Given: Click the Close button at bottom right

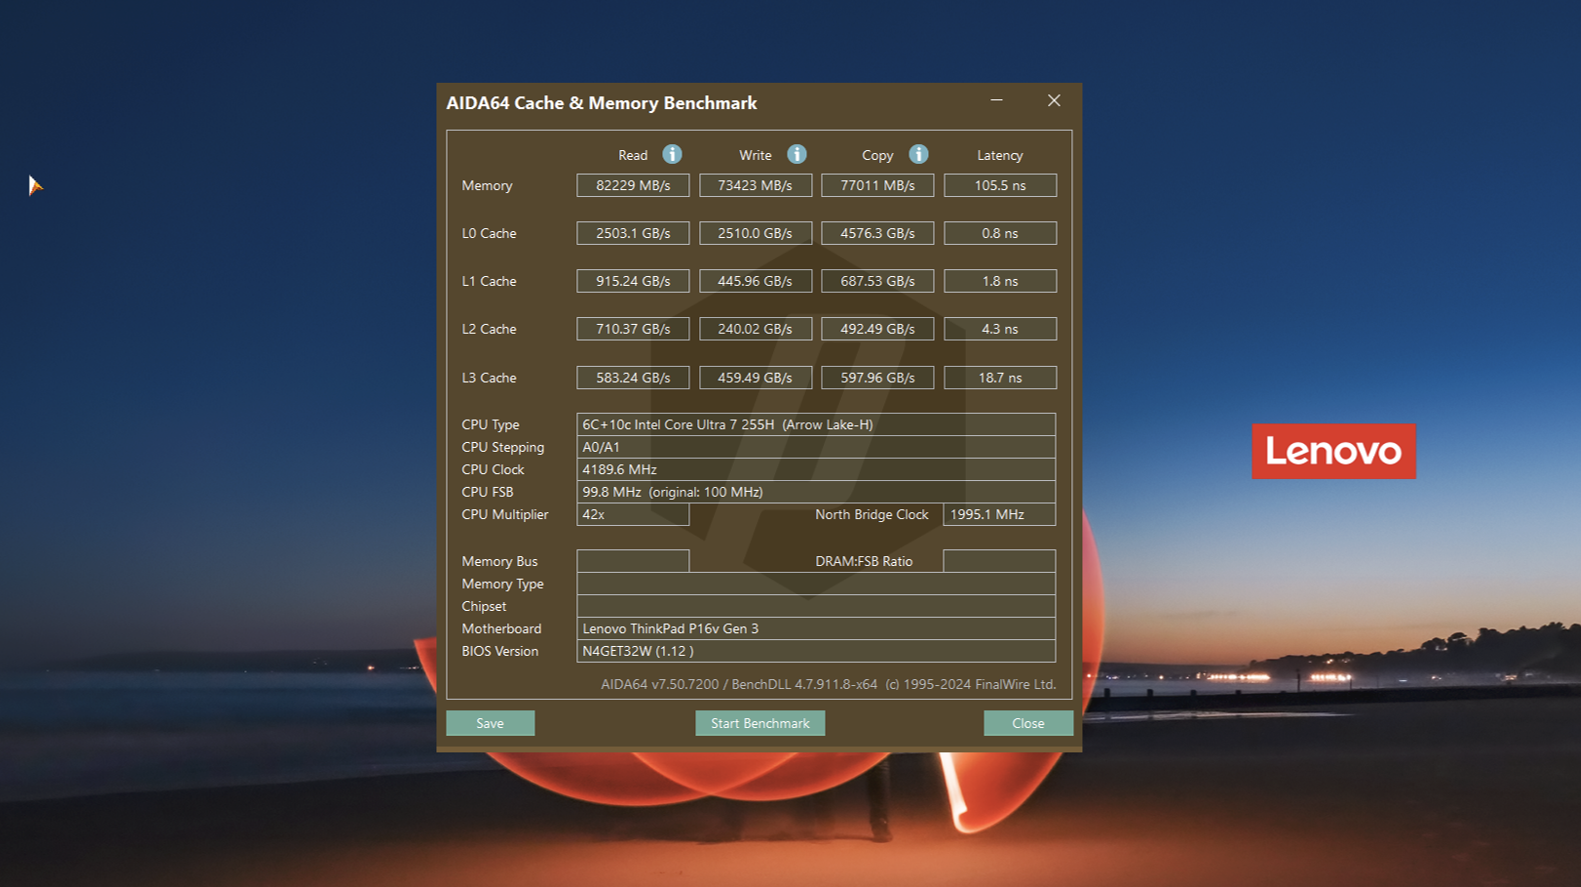Looking at the screenshot, I should (x=1027, y=723).
